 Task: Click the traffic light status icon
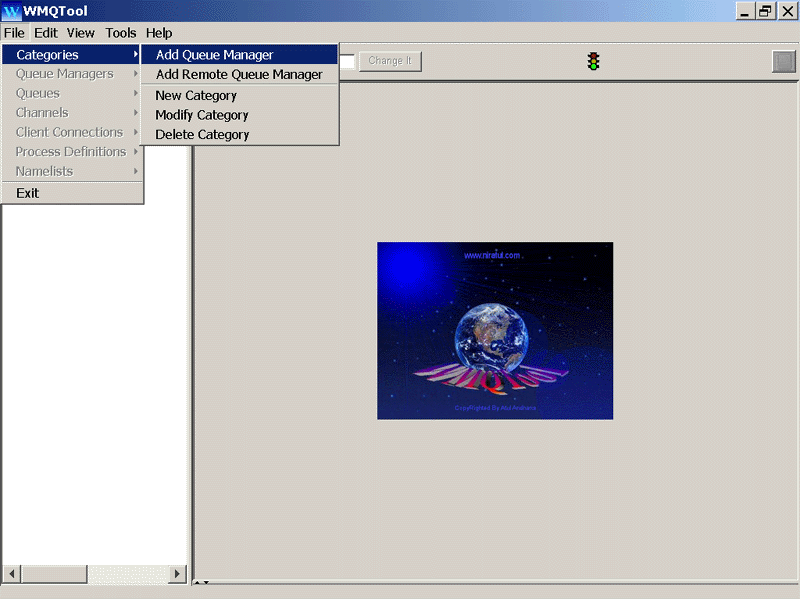[593, 61]
